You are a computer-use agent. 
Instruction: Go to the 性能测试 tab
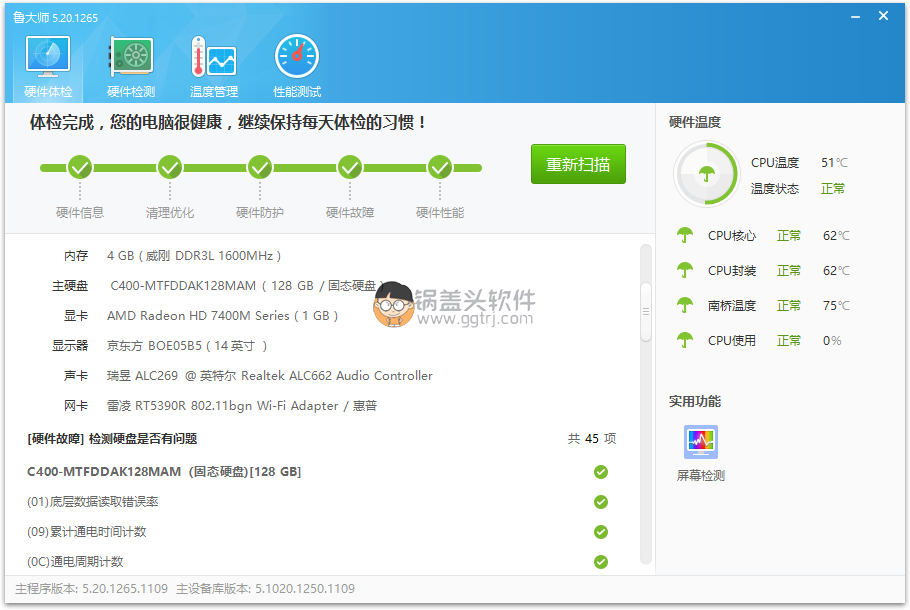297,67
